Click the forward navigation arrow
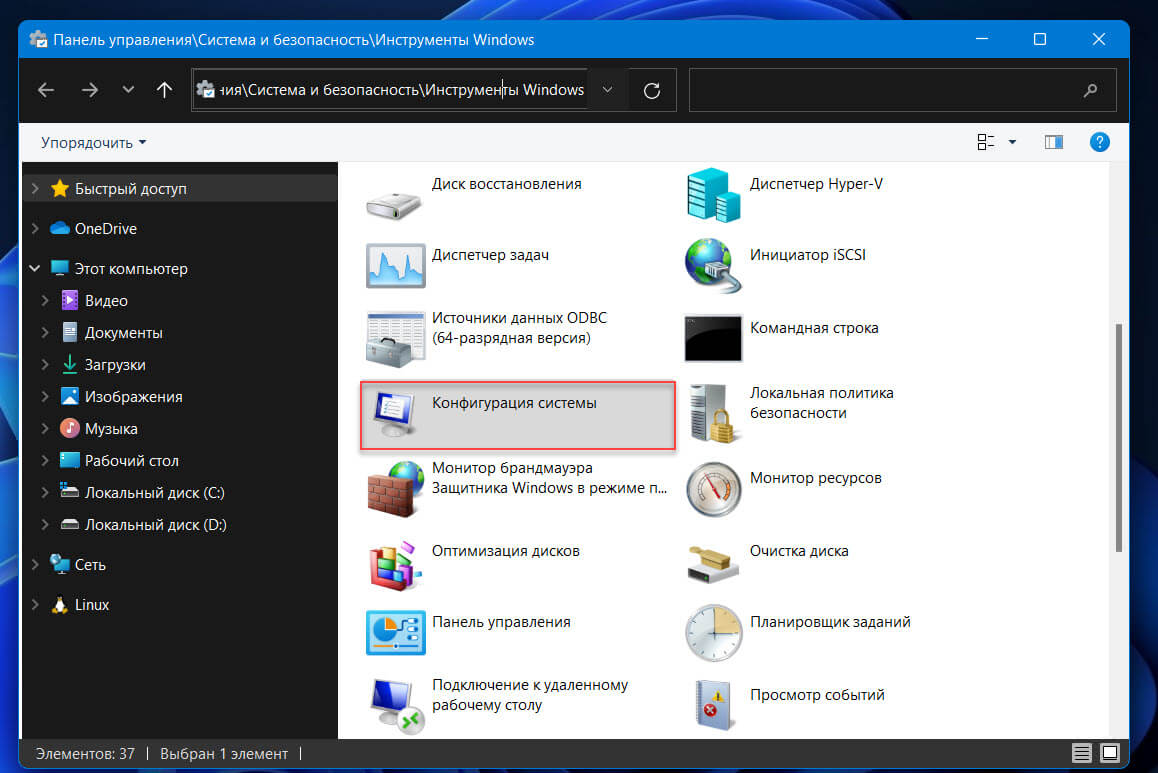The height and width of the screenshot is (773, 1158). point(90,90)
